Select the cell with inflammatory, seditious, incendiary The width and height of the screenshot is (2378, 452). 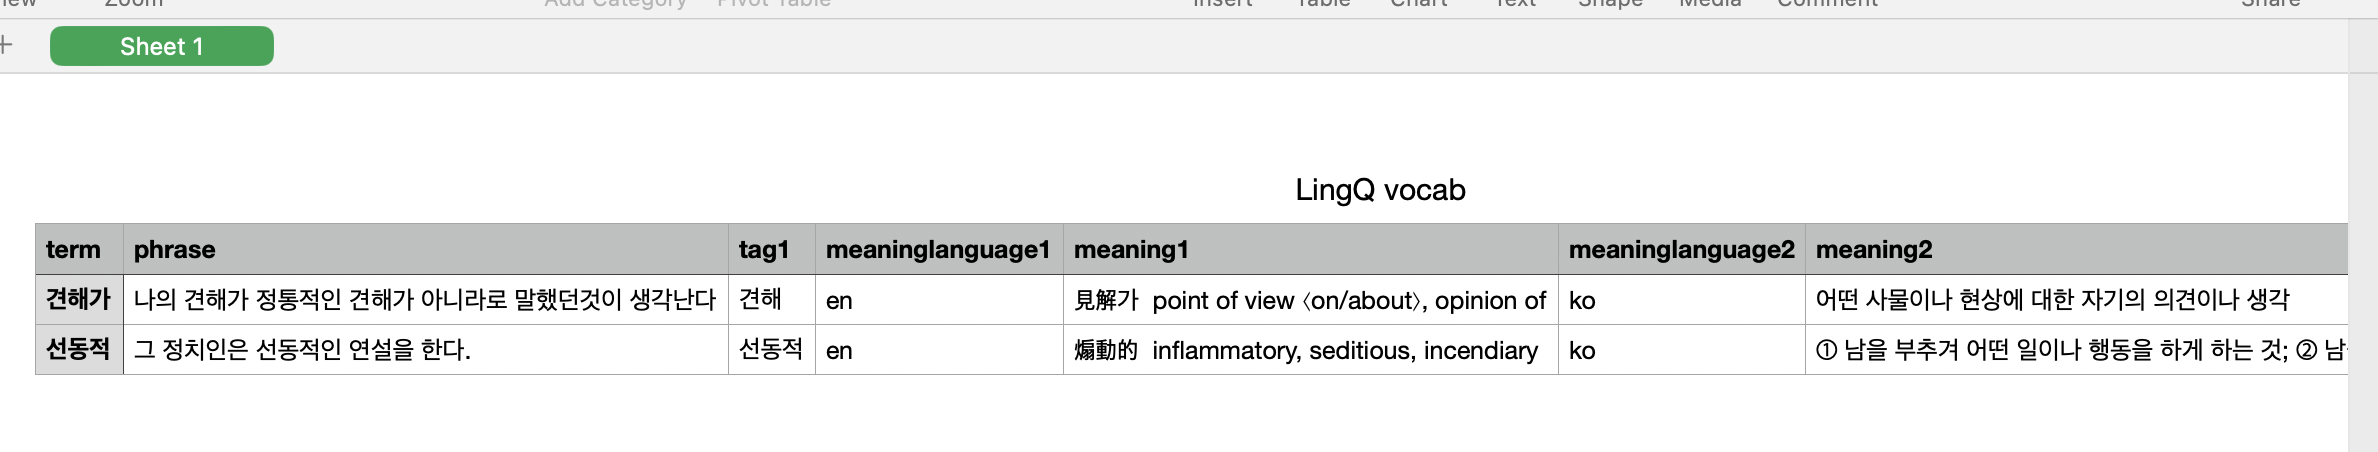click(1311, 349)
